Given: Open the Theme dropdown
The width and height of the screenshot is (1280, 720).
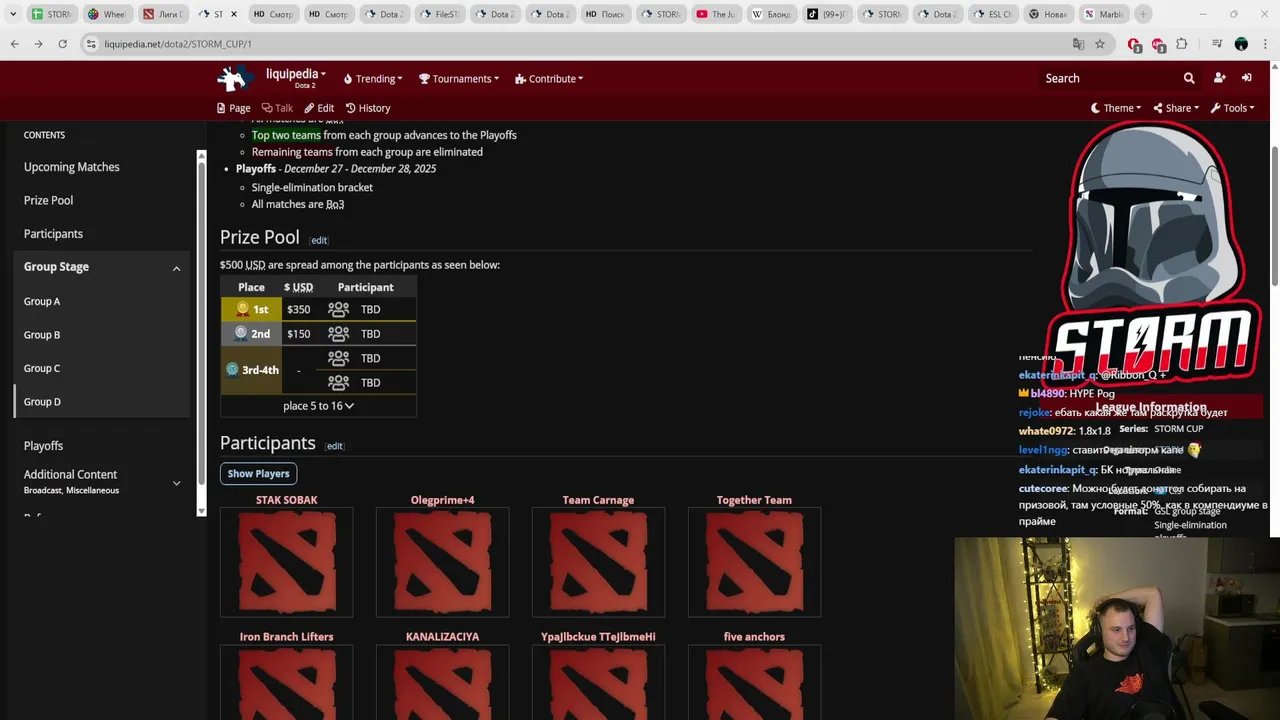Looking at the screenshot, I should pos(1115,108).
